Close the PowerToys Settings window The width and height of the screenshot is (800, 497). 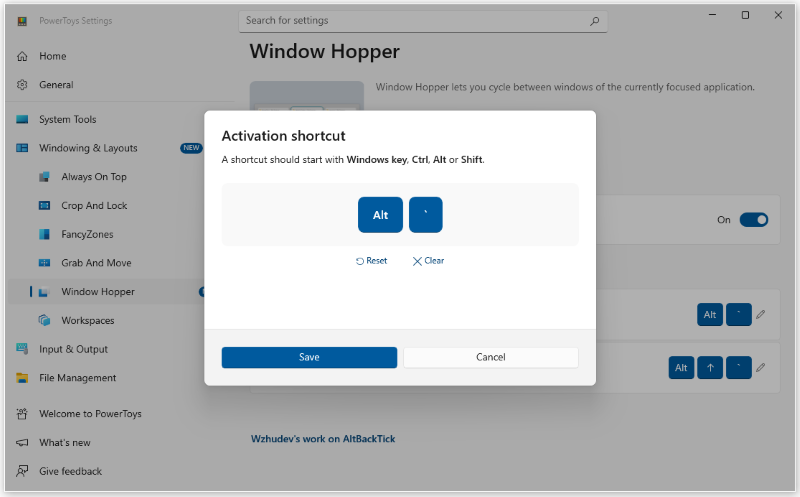(x=778, y=15)
